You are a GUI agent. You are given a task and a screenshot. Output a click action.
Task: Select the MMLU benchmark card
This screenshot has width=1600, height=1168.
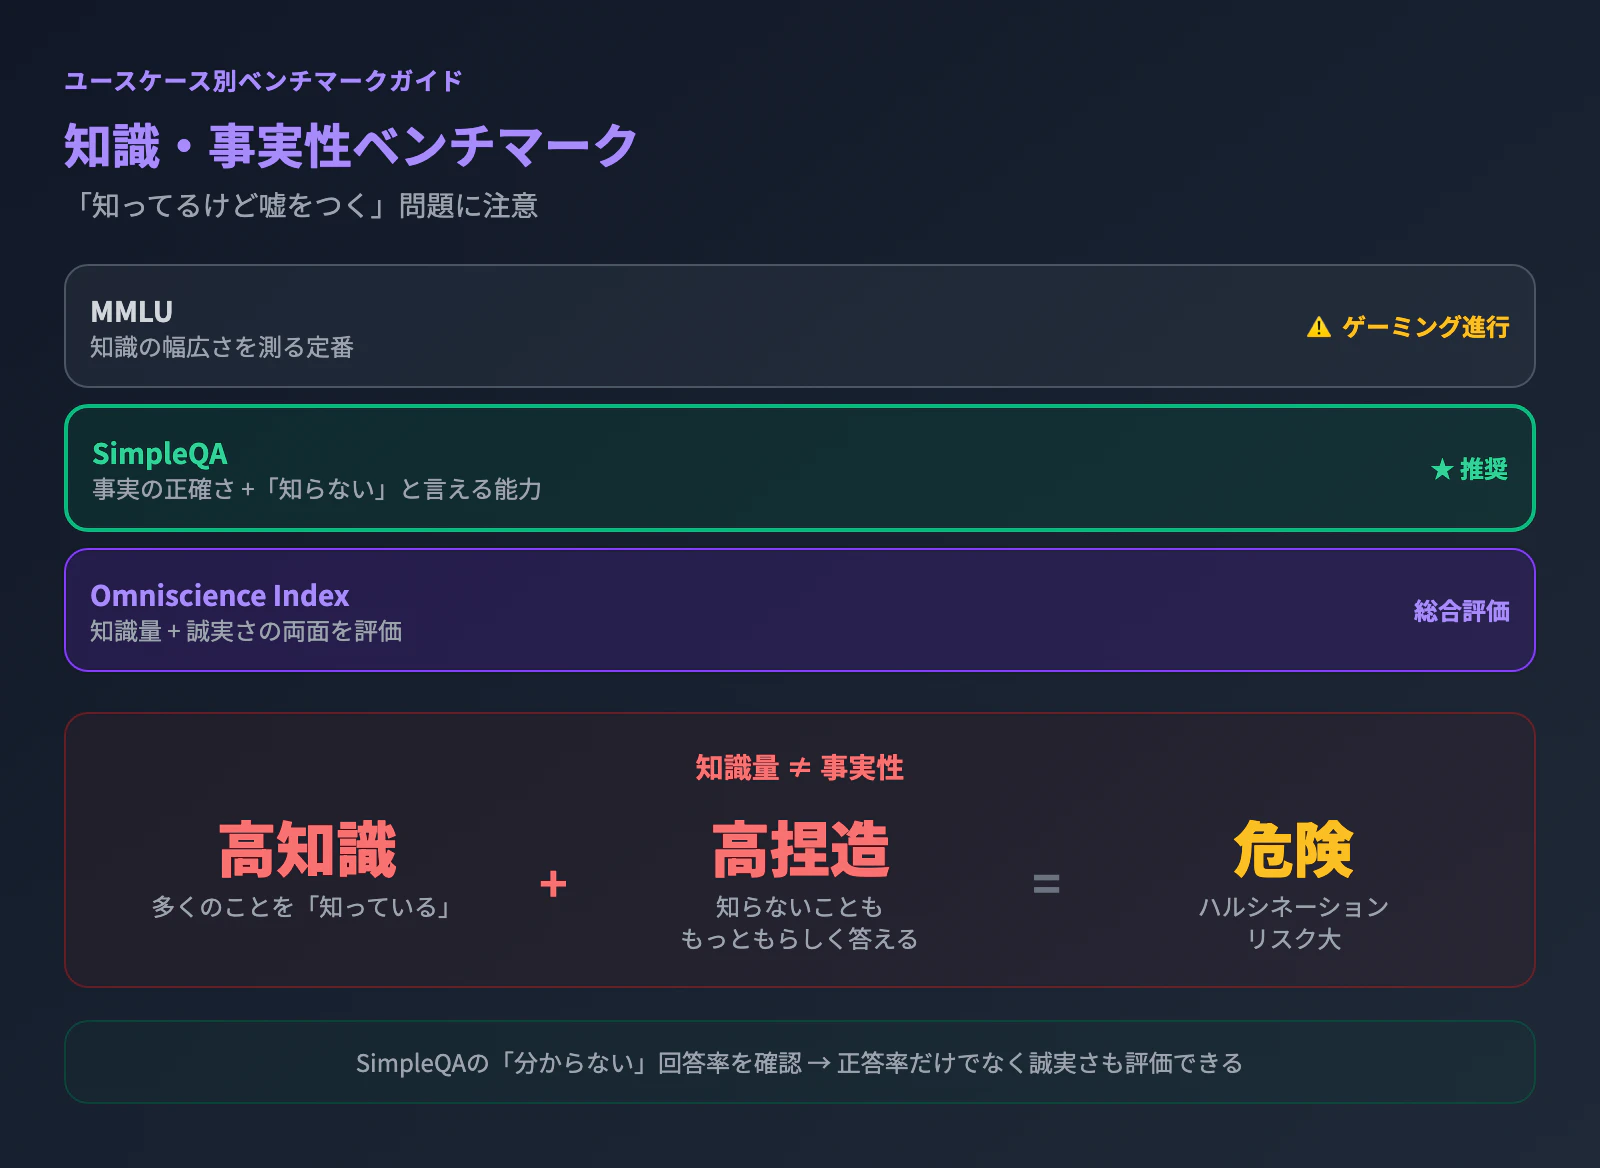coord(800,326)
